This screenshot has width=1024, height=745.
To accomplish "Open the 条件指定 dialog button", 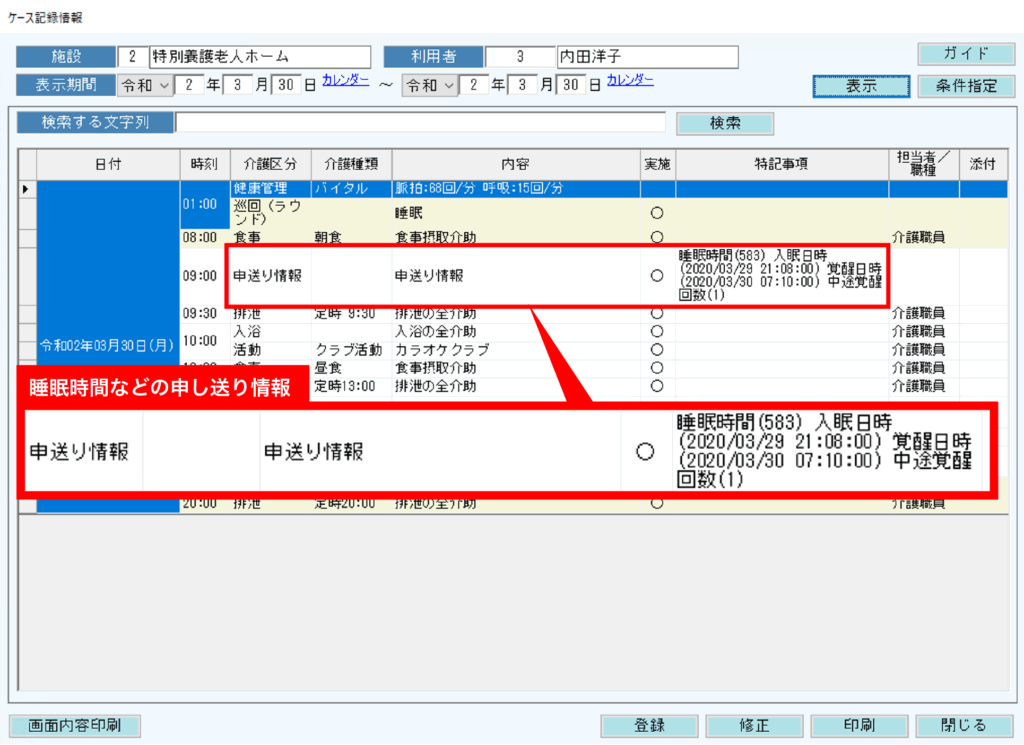I will coord(966,86).
